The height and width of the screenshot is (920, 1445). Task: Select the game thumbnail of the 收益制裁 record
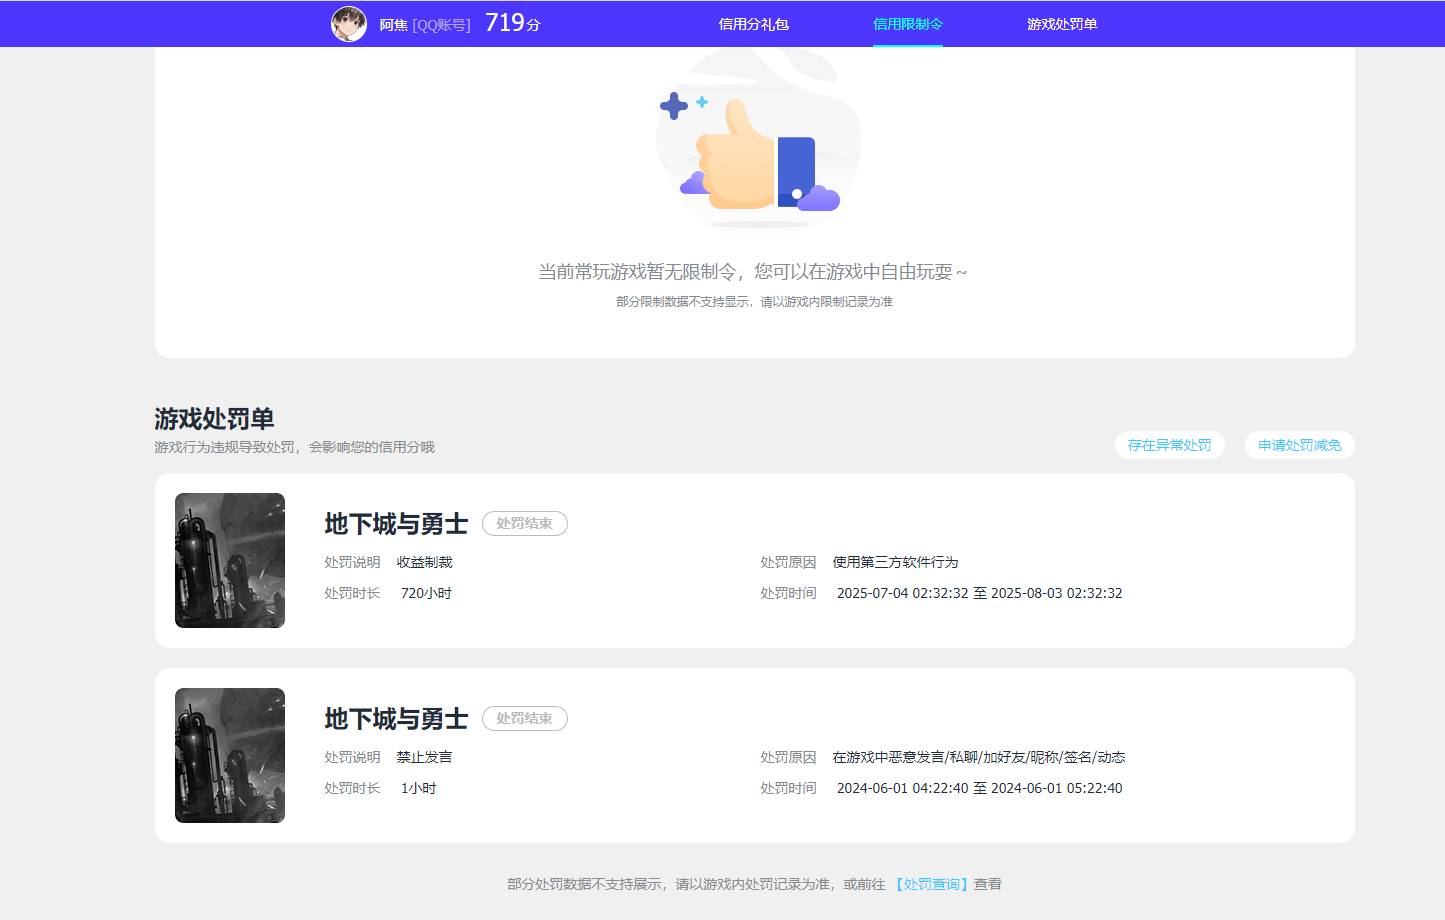[x=230, y=560]
